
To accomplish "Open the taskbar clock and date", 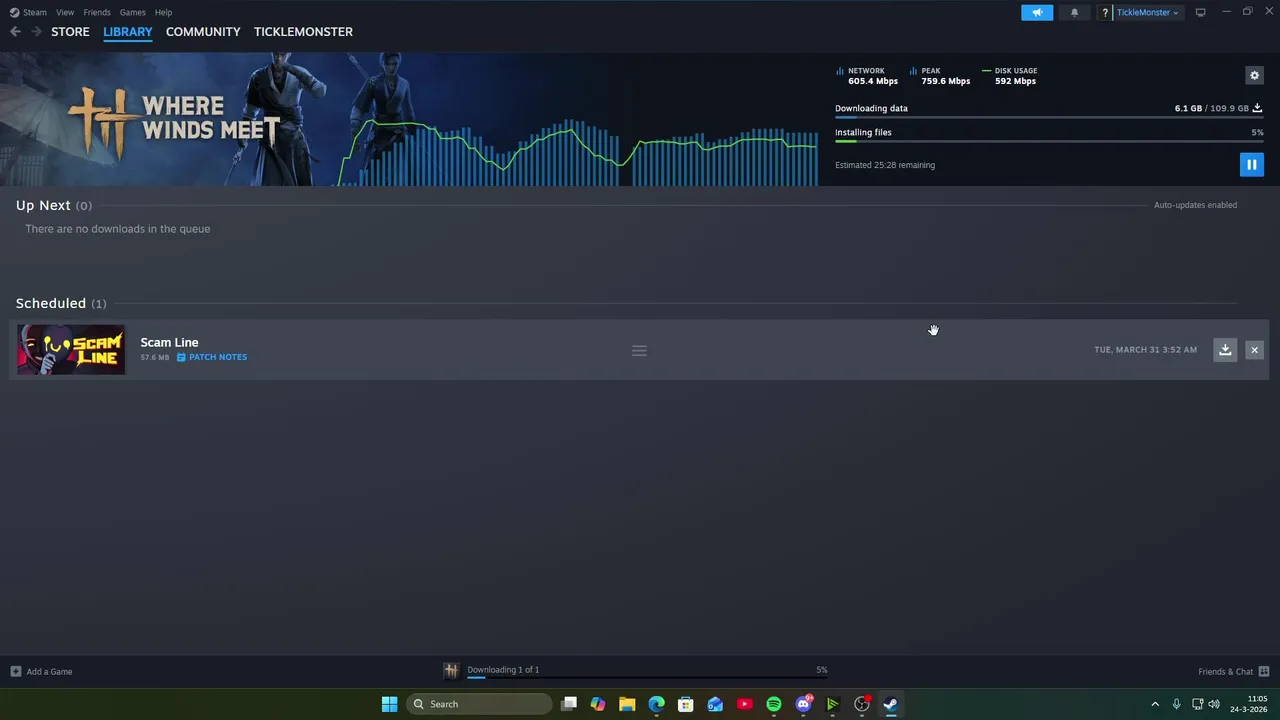I will point(1248,704).
